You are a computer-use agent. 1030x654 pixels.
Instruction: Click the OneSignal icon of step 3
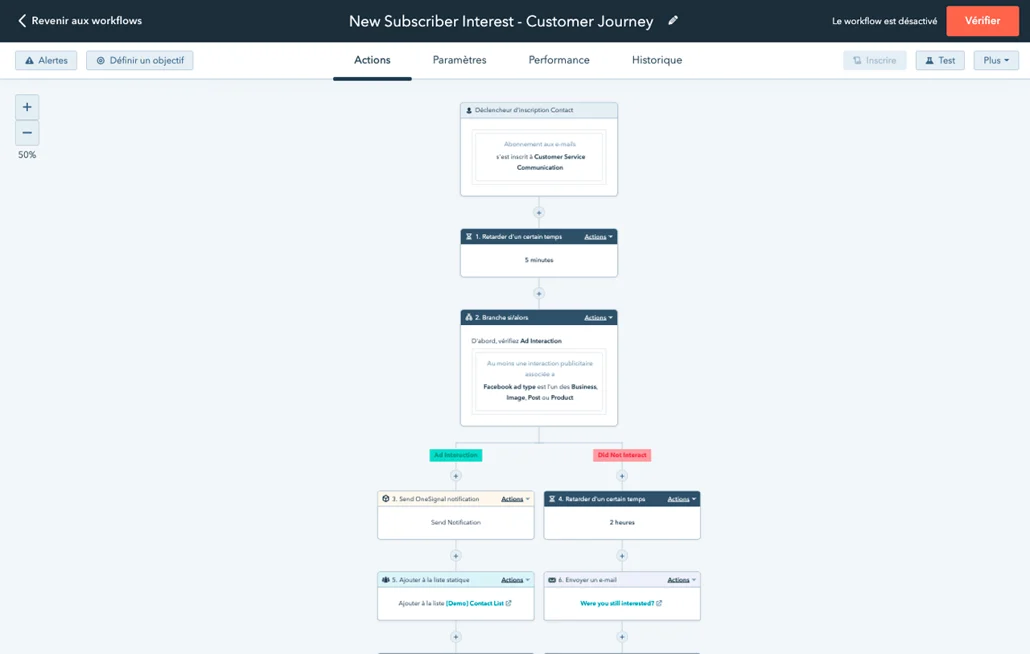click(x=386, y=499)
